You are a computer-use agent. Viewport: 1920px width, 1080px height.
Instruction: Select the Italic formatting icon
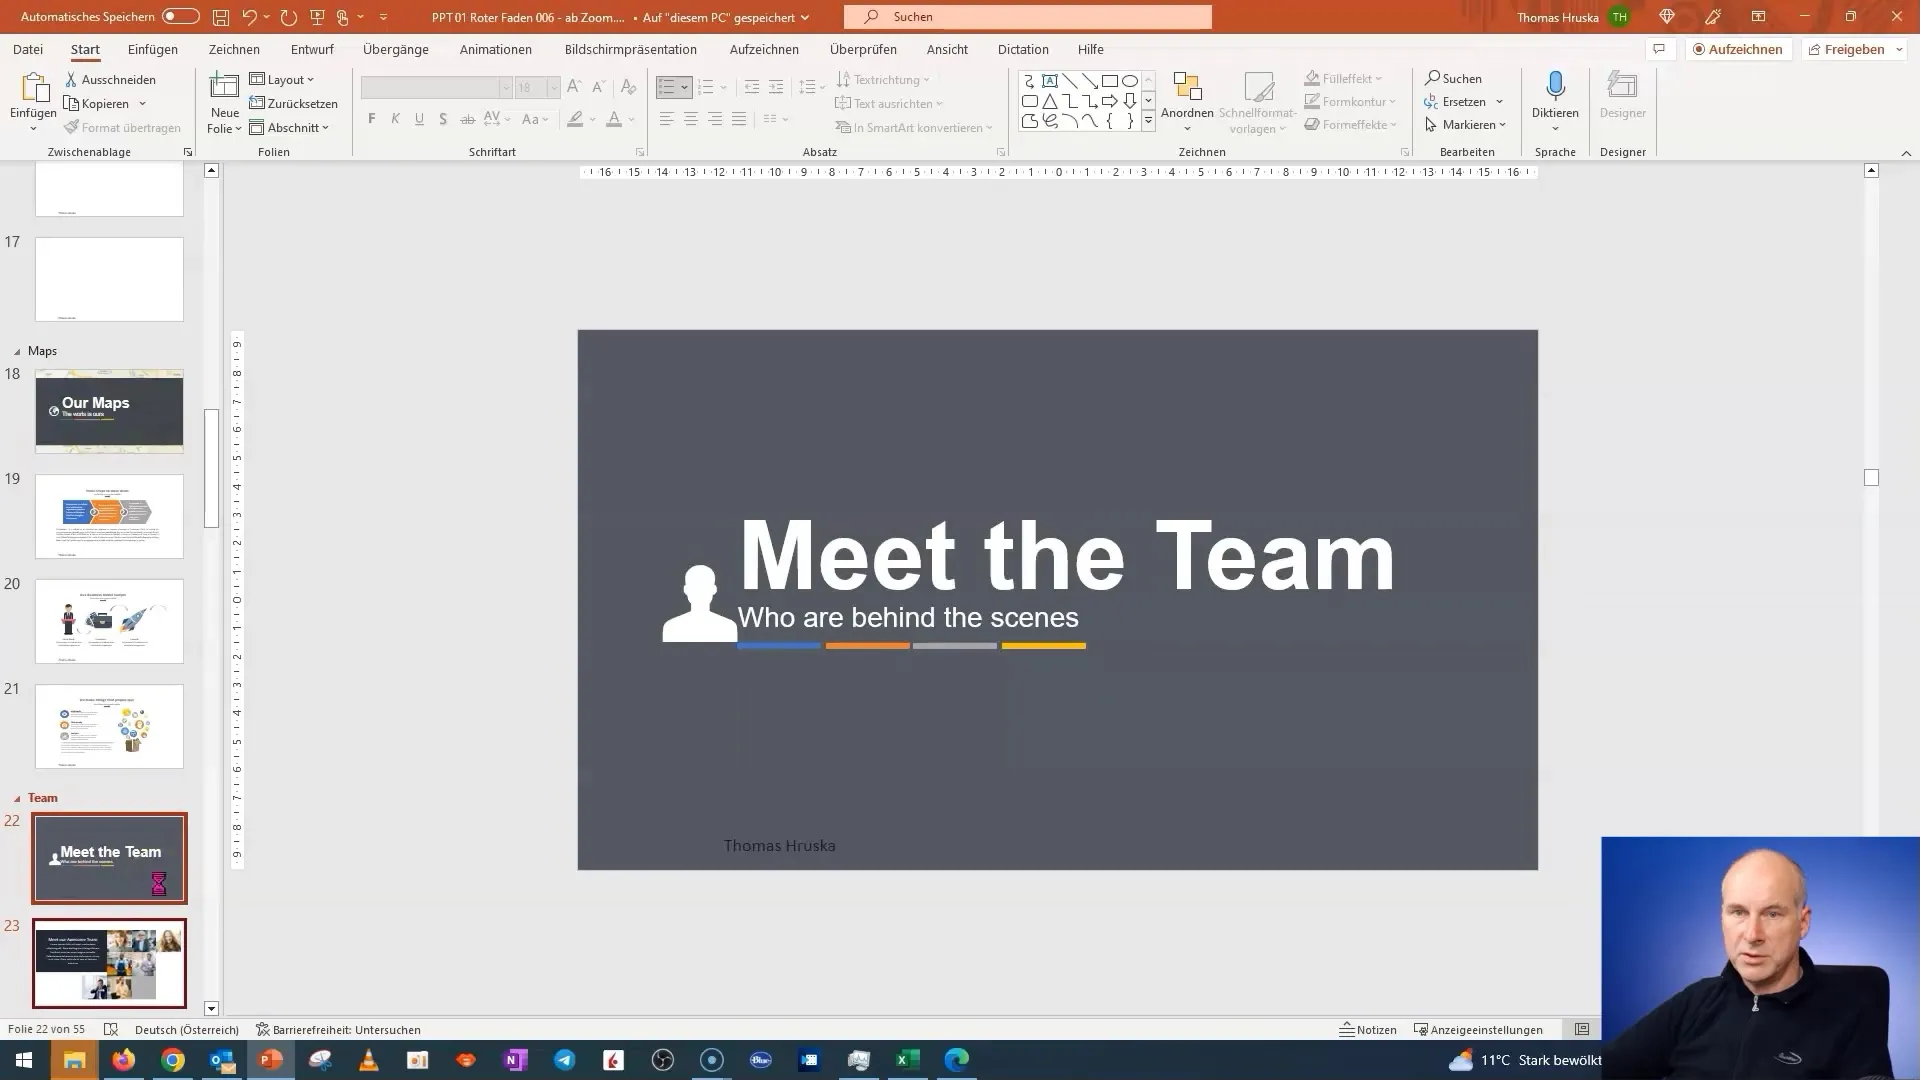coord(396,119)
